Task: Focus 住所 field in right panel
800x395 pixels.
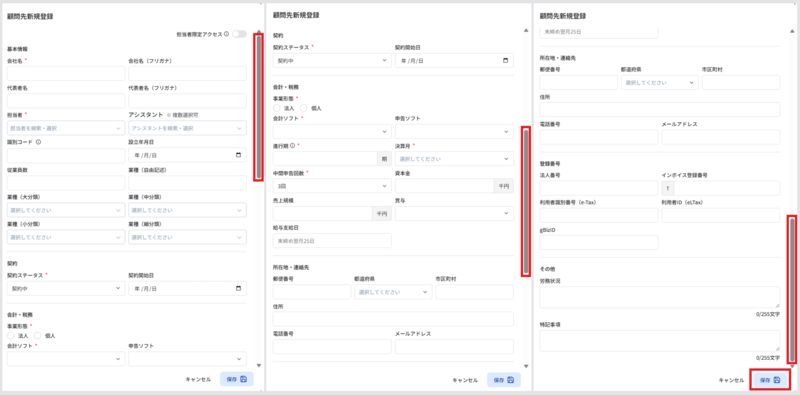Action: coord(659,109)
